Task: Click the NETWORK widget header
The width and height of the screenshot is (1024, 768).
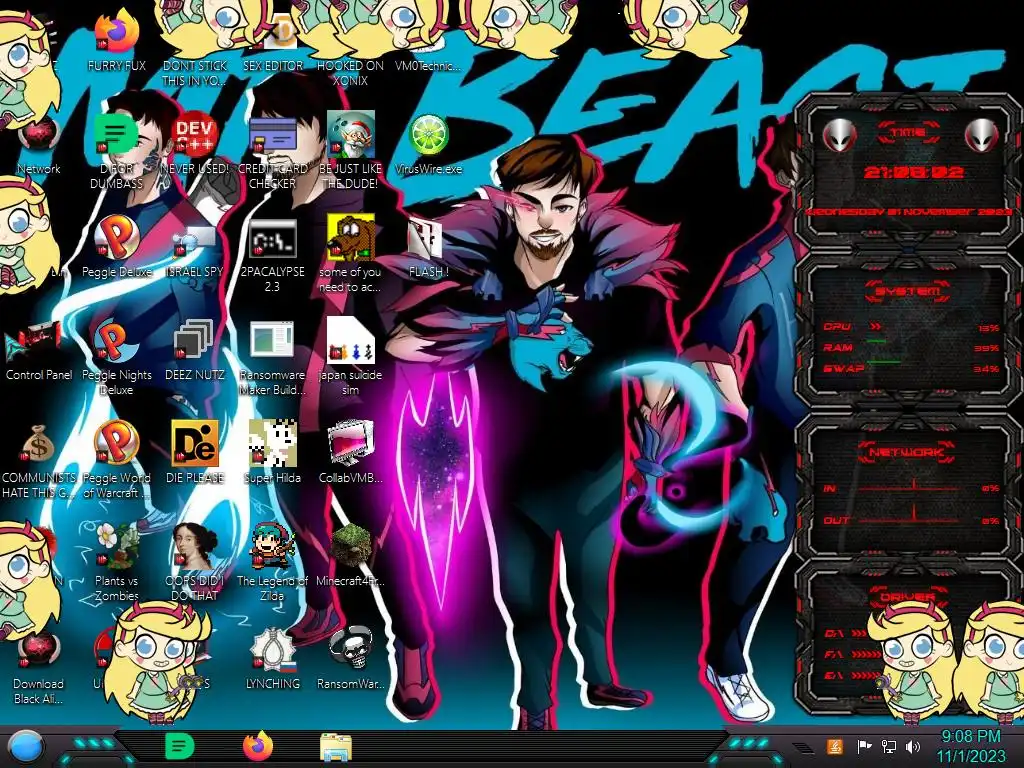Action: click(908, 451)
